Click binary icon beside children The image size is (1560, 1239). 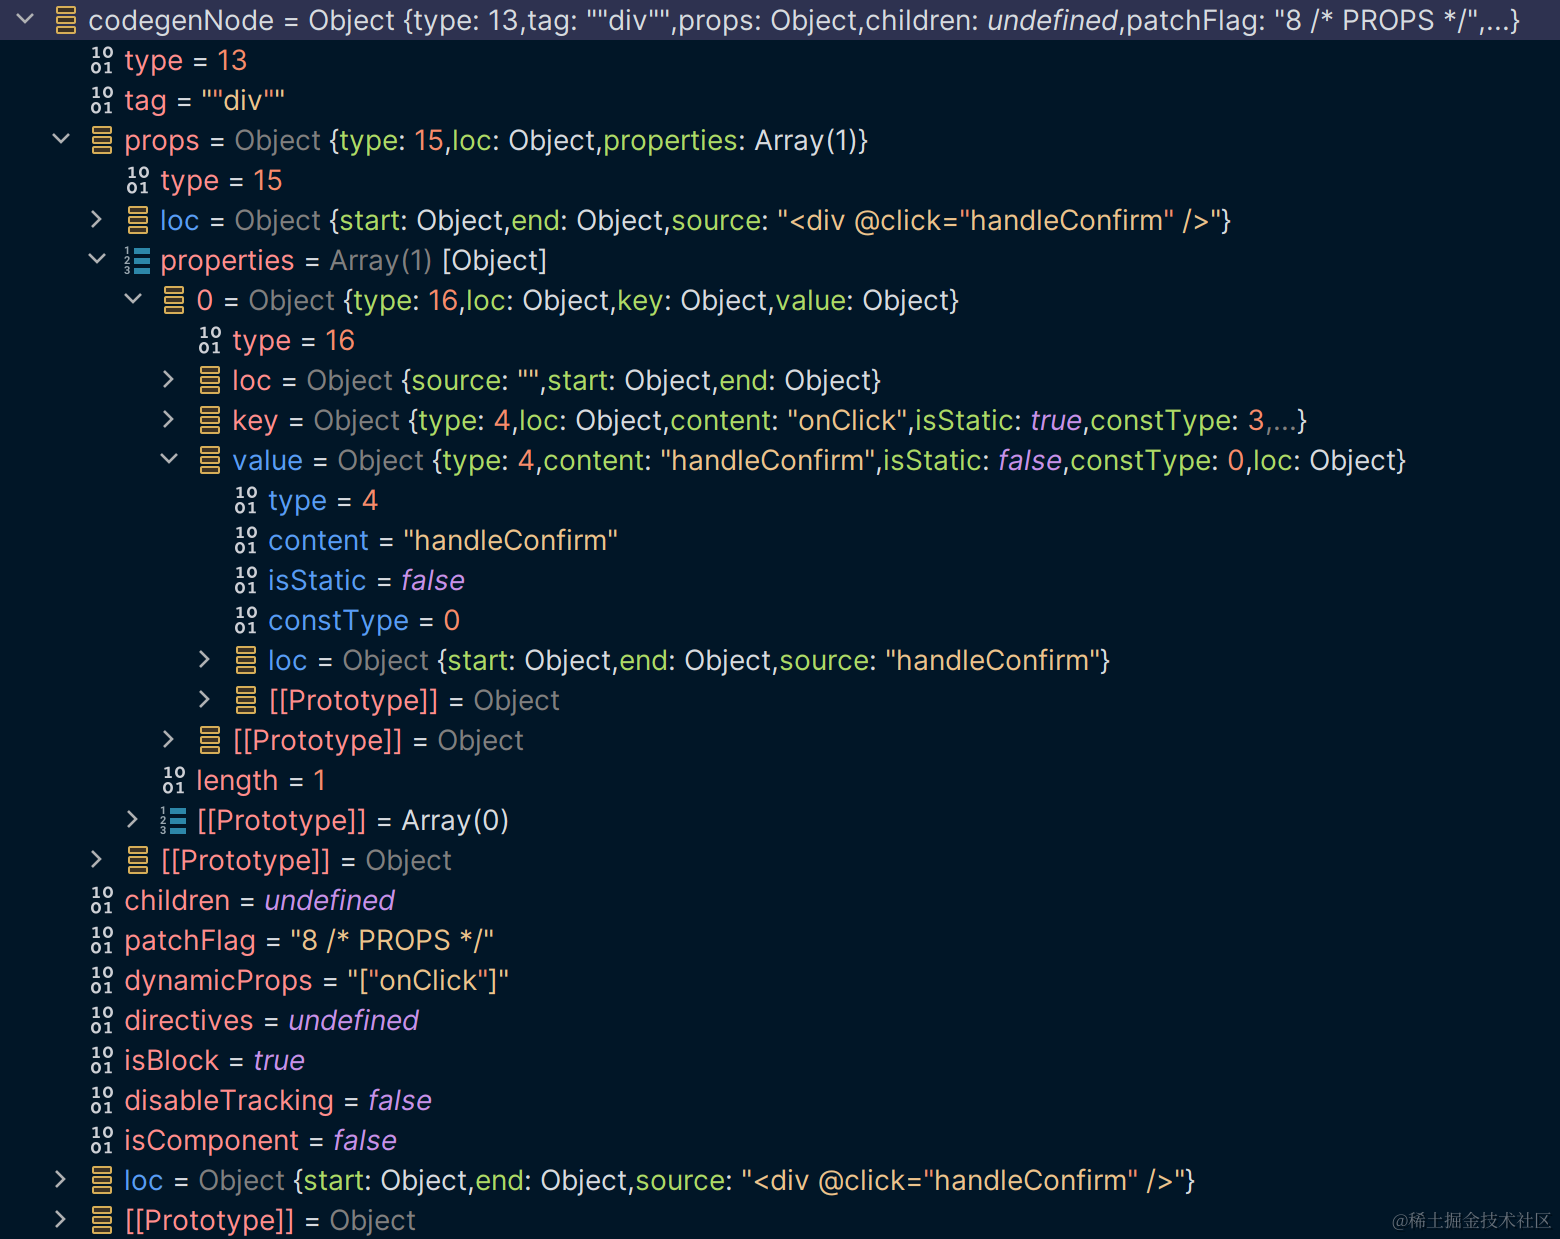click(102, 900)
